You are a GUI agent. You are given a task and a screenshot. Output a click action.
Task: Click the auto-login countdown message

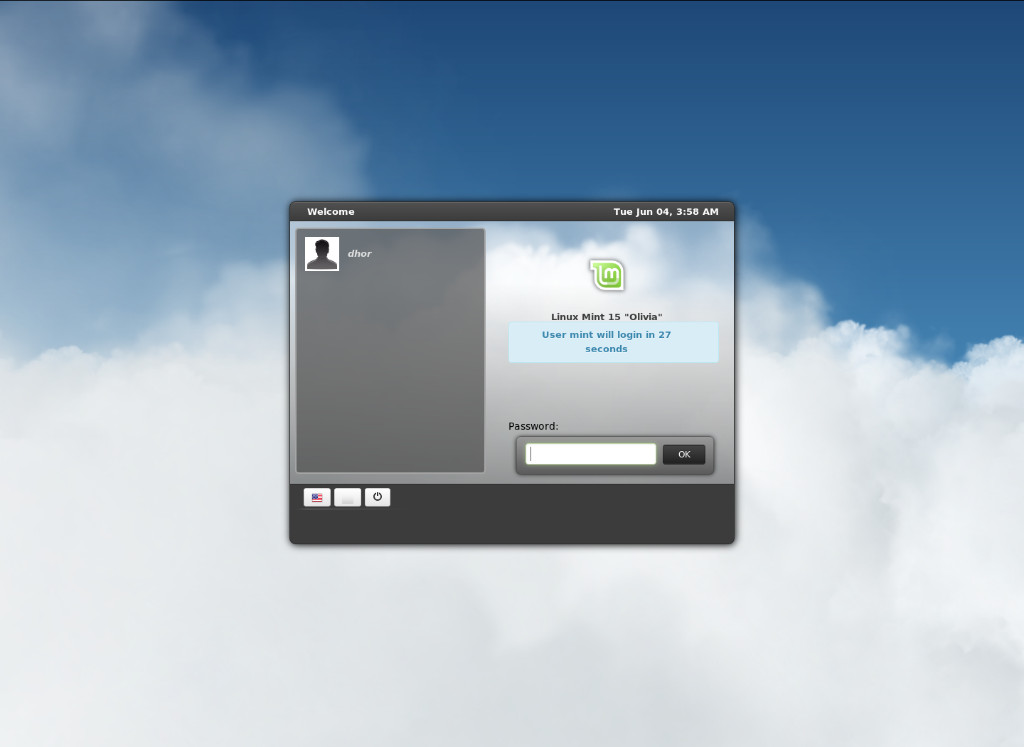tap(613, 342)
